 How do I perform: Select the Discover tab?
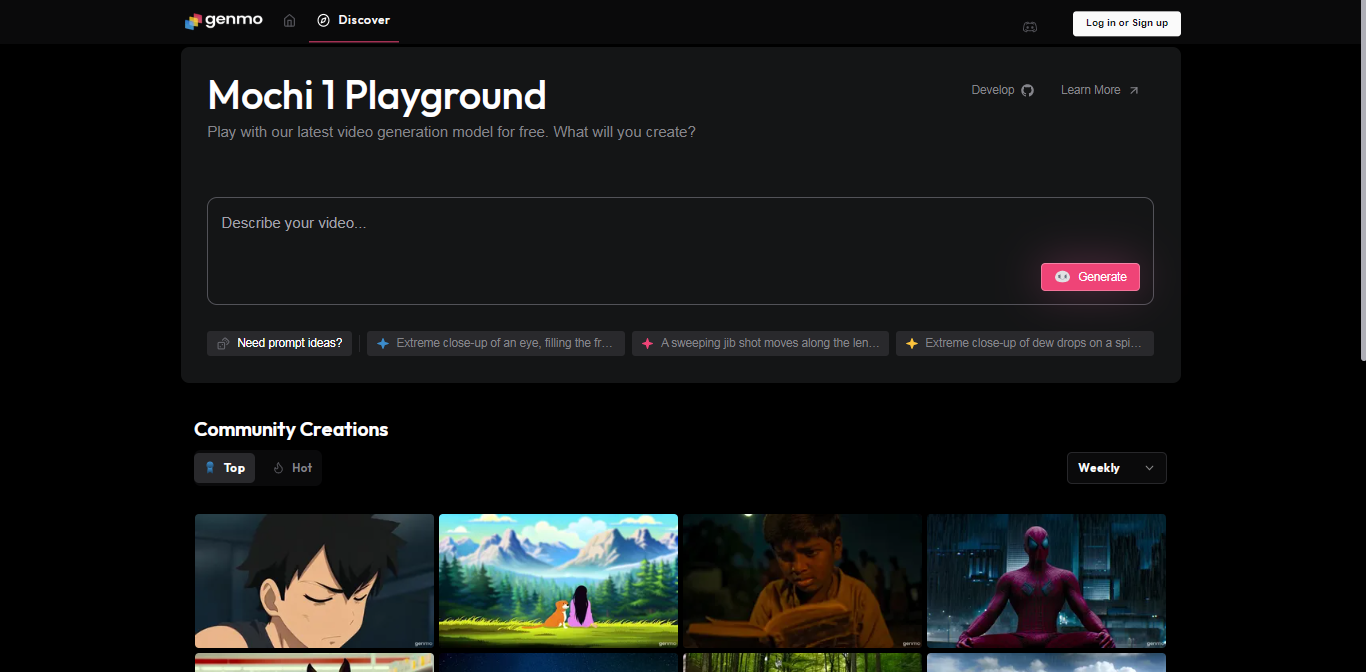(x=354, y=21)
